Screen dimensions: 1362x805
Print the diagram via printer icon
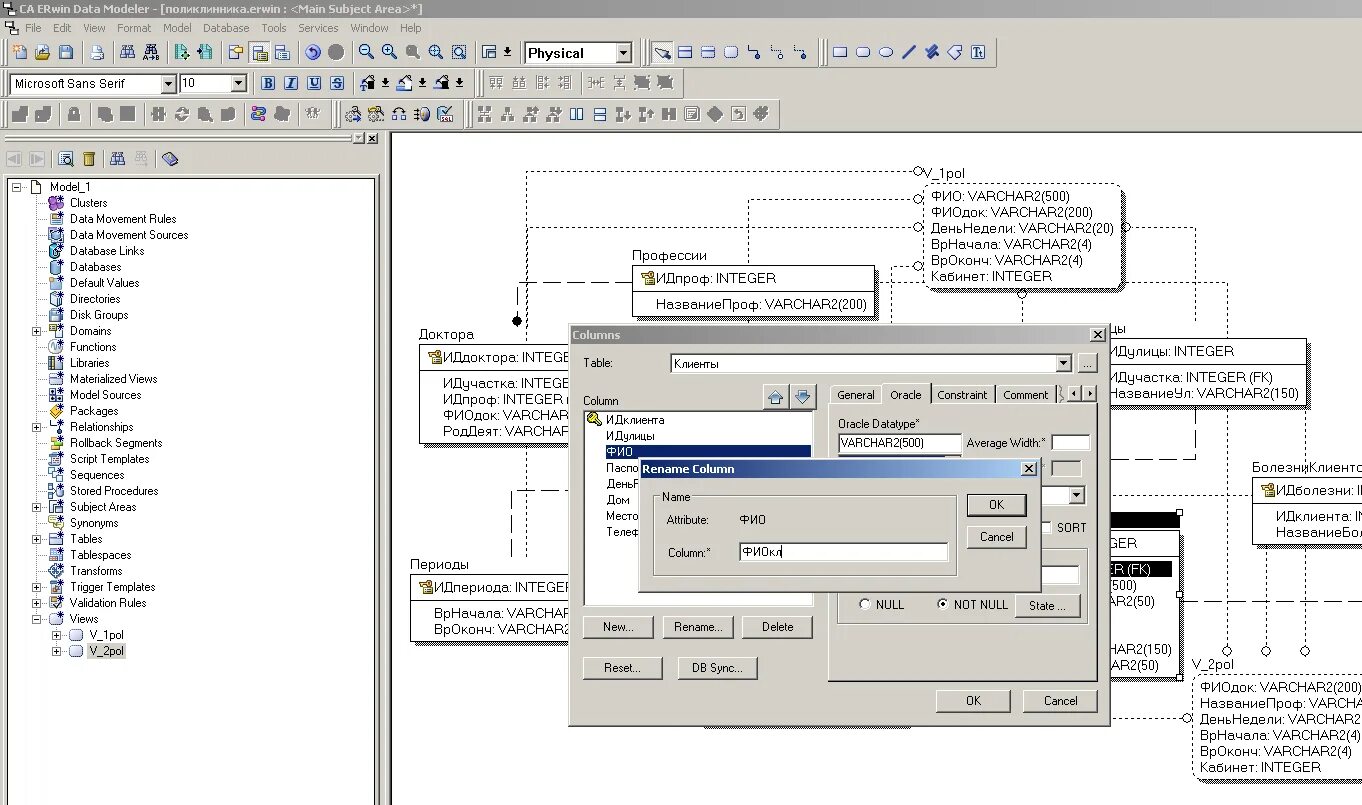tap(97, 52)
